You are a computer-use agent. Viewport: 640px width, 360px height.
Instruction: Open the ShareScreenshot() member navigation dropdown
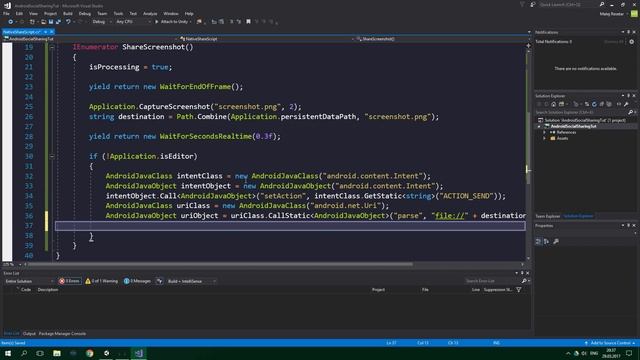coord(442,39)
